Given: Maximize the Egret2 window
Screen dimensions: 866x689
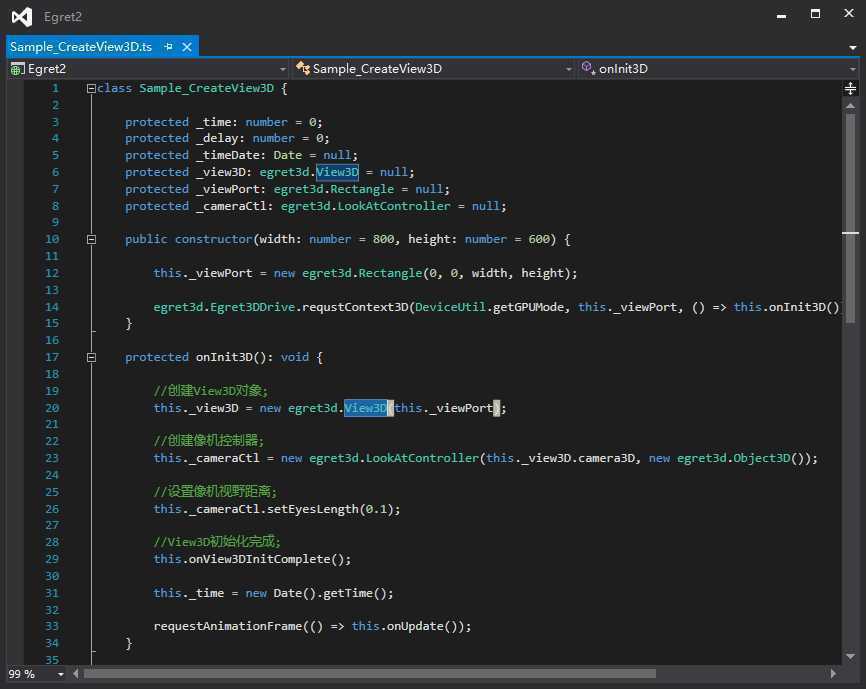Looking at the screenshot, I should [x=815, y=14].
